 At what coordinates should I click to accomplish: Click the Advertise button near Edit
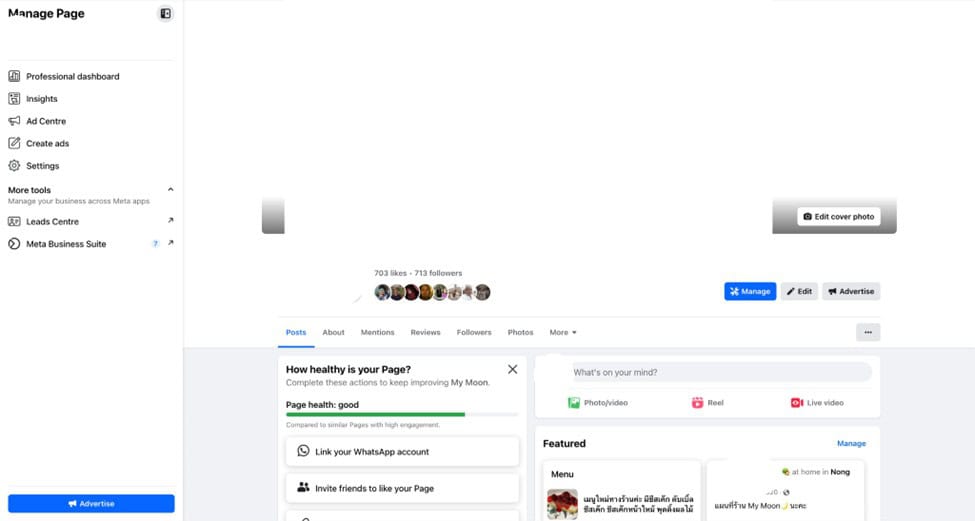[x=851, y=291]
